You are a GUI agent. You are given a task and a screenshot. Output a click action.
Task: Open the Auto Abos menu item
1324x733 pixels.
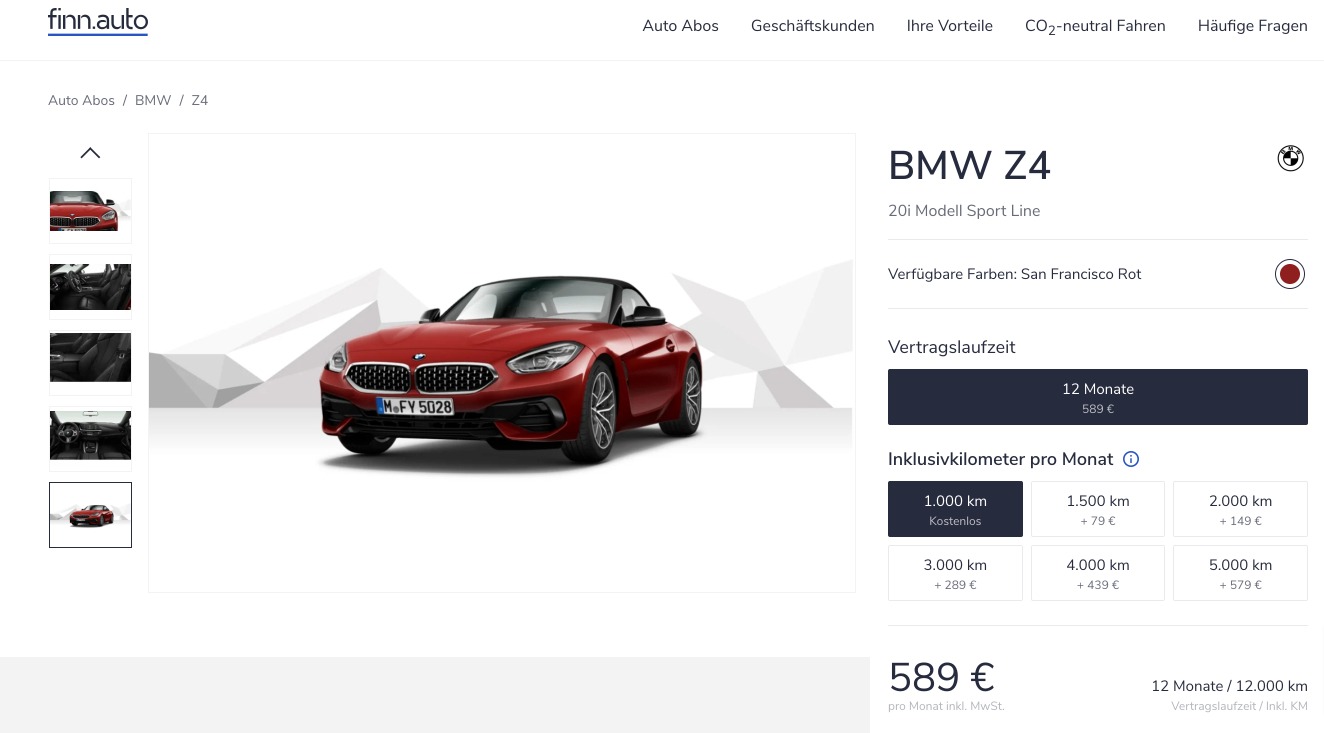680,26
